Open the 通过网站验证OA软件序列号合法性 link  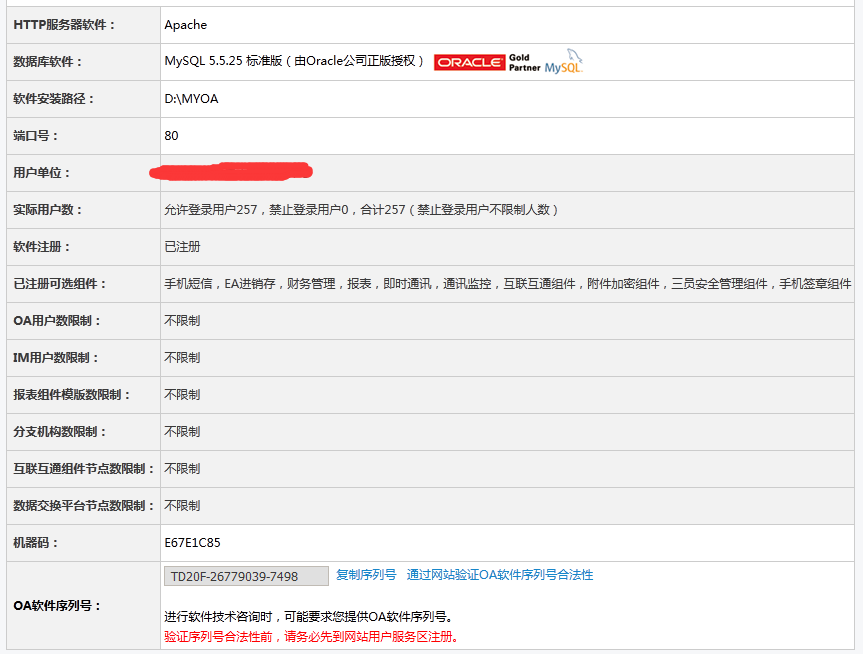click(499, 575)
